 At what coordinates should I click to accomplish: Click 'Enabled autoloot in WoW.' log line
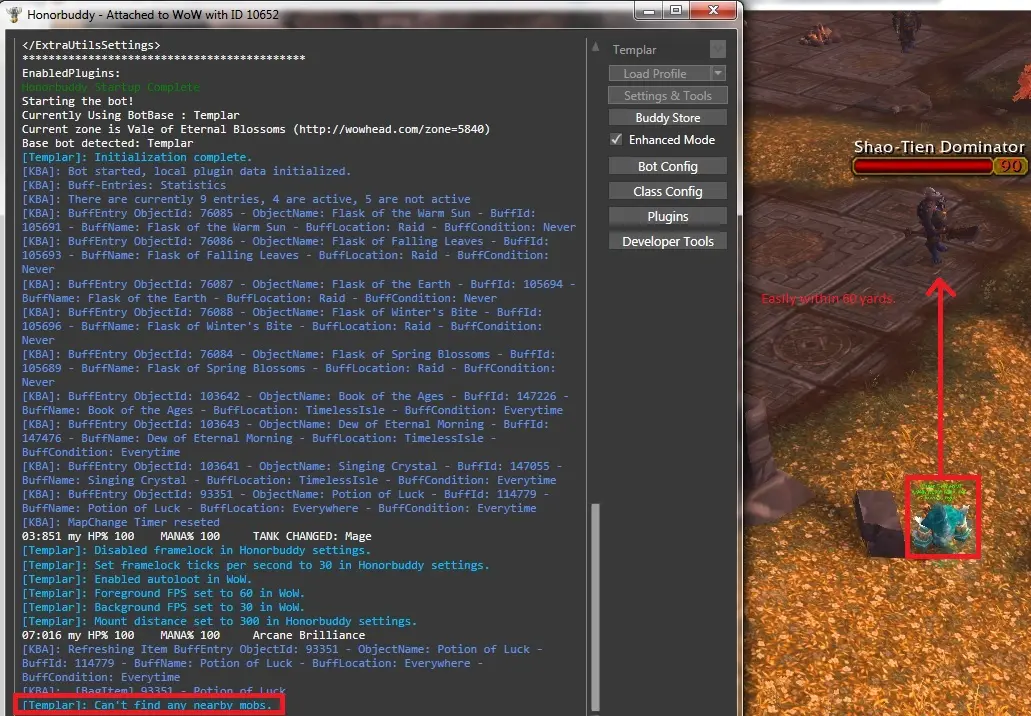pyautogui.click(x=137, y=579)
